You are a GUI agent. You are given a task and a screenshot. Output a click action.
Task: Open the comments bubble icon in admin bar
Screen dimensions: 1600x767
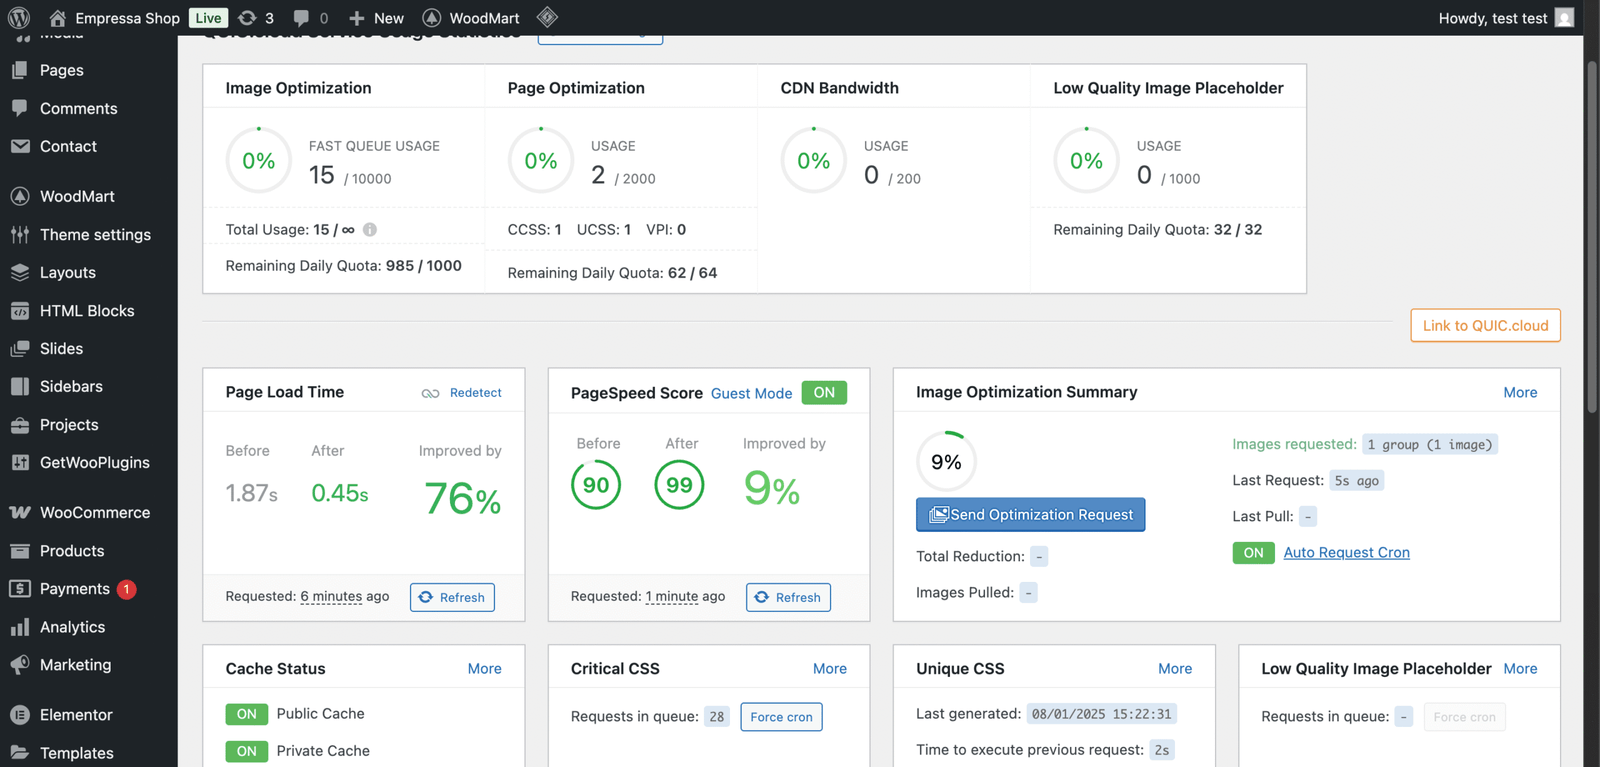coord(301,18)
